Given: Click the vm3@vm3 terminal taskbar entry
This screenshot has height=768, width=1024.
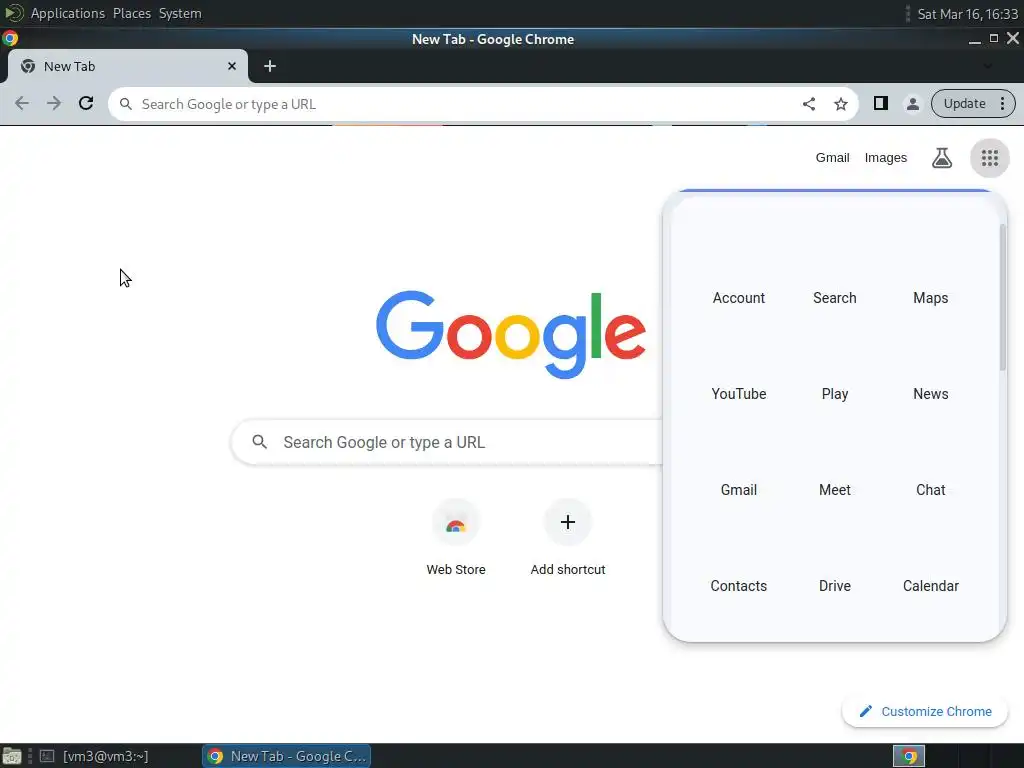Looking at the screenshot, I should [x=95, y=756].
